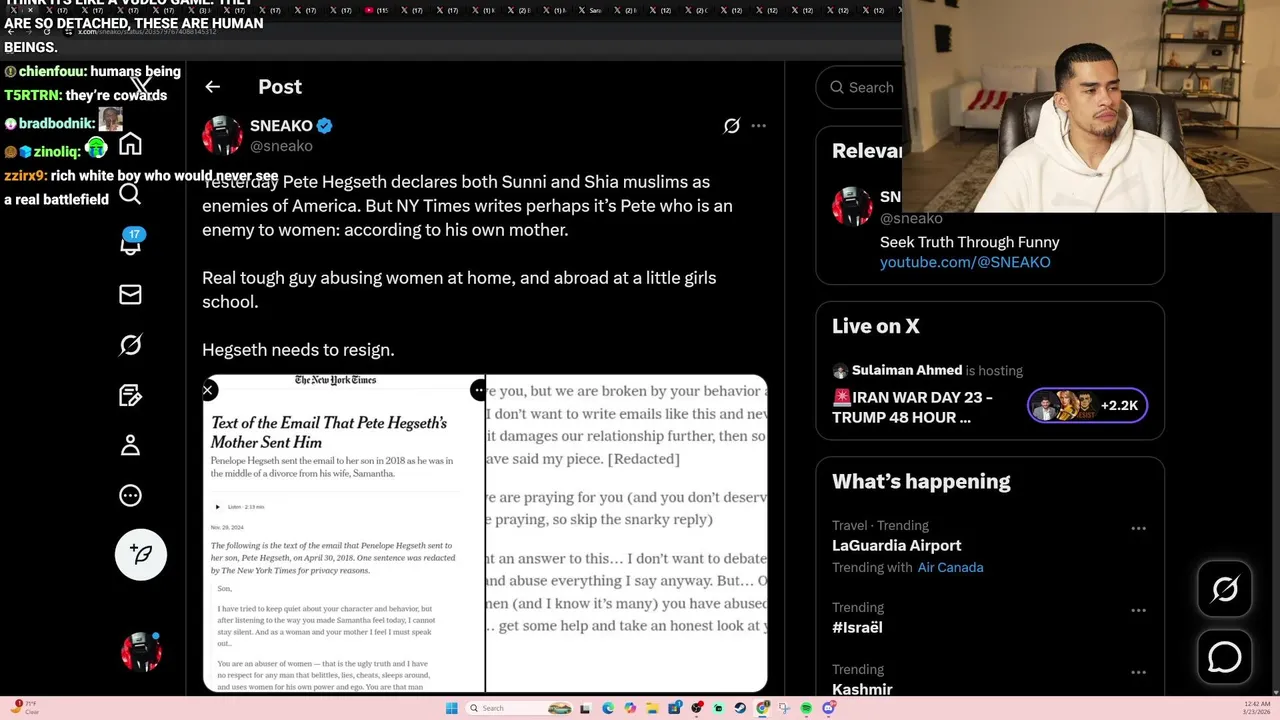Launch Microsoft Edge from taskbar

click(x=608, y=708)
